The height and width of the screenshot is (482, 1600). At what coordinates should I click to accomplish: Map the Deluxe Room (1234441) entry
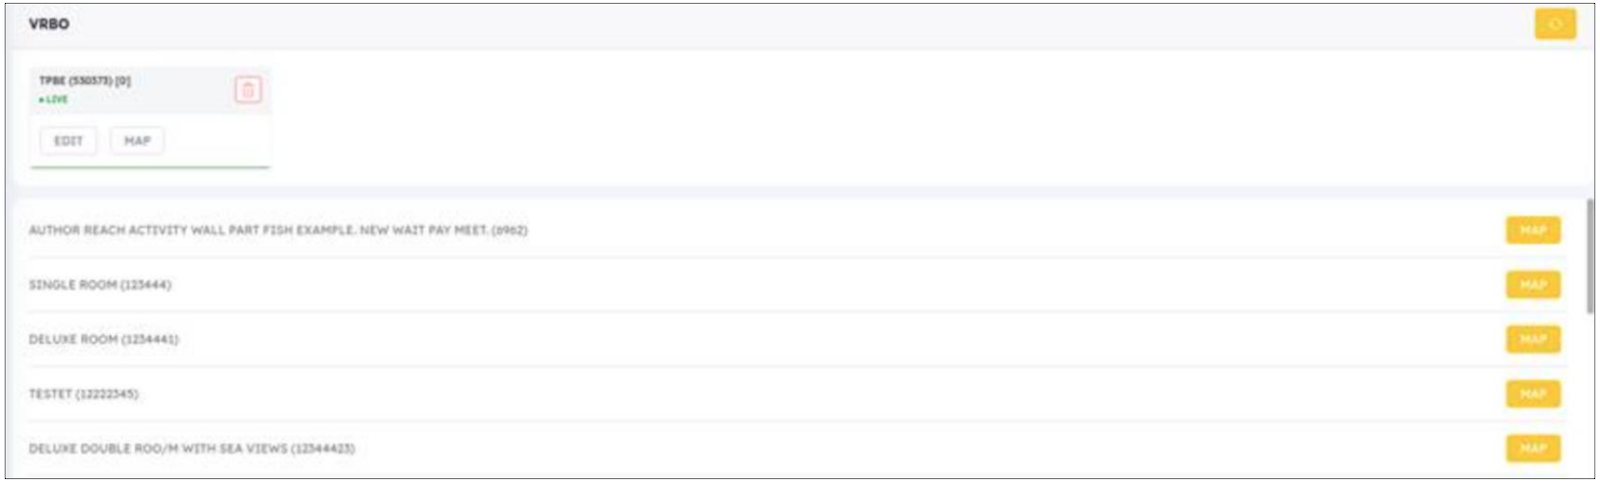(1533, 340)
